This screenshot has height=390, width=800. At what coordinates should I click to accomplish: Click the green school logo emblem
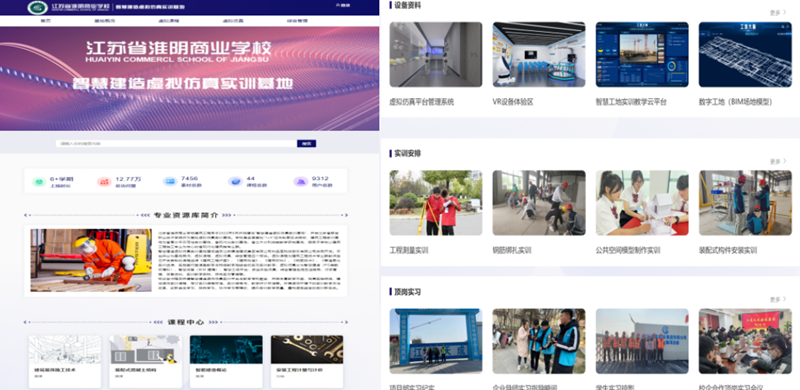(38, 8)
